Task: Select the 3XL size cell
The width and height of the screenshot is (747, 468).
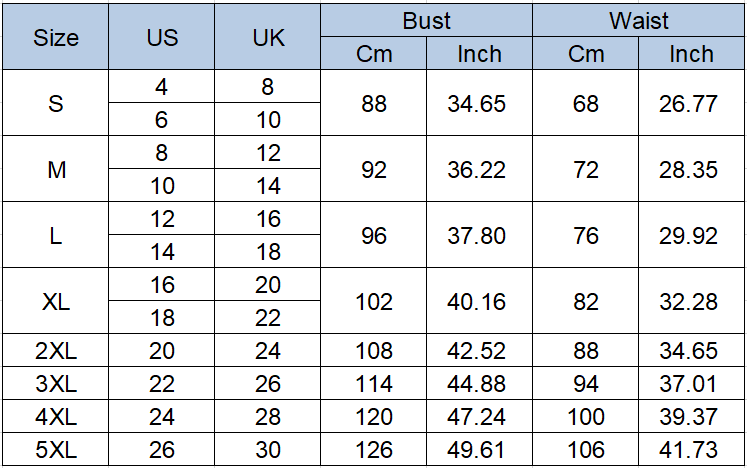Action: click(x=56, y=383)
